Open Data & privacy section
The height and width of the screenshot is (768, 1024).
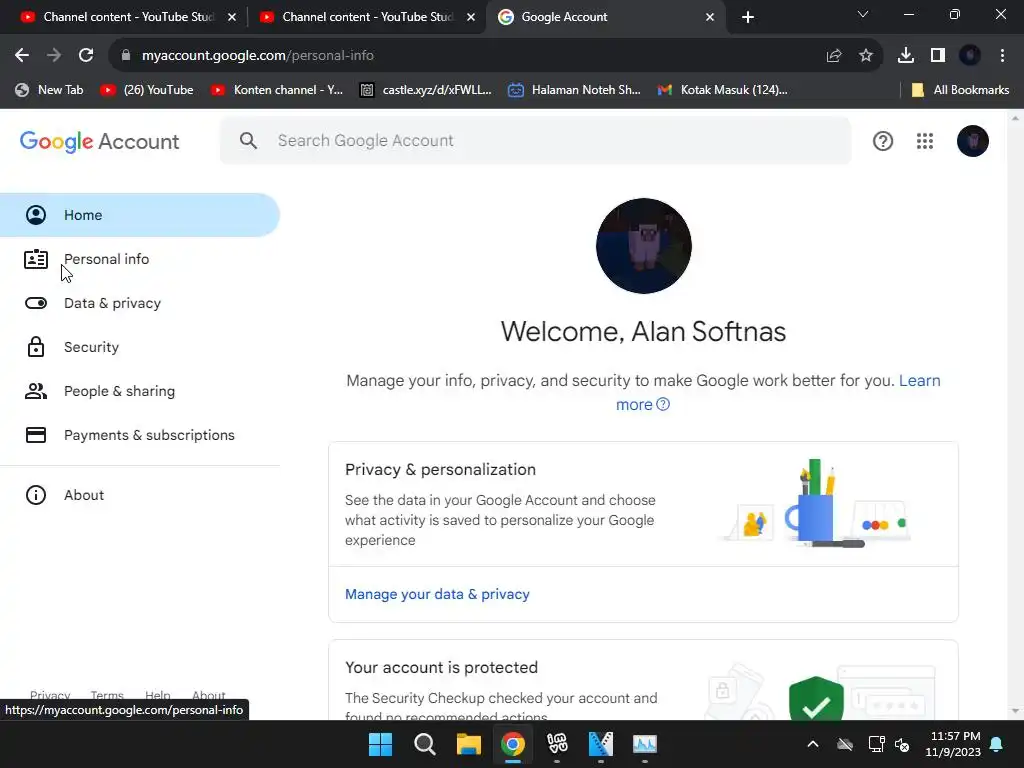pos(140,303)
